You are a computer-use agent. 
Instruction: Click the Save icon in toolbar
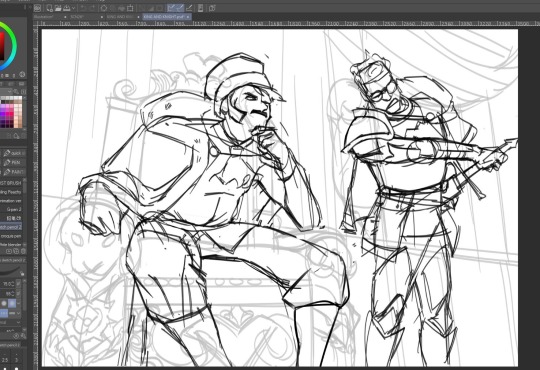(66, 8)
